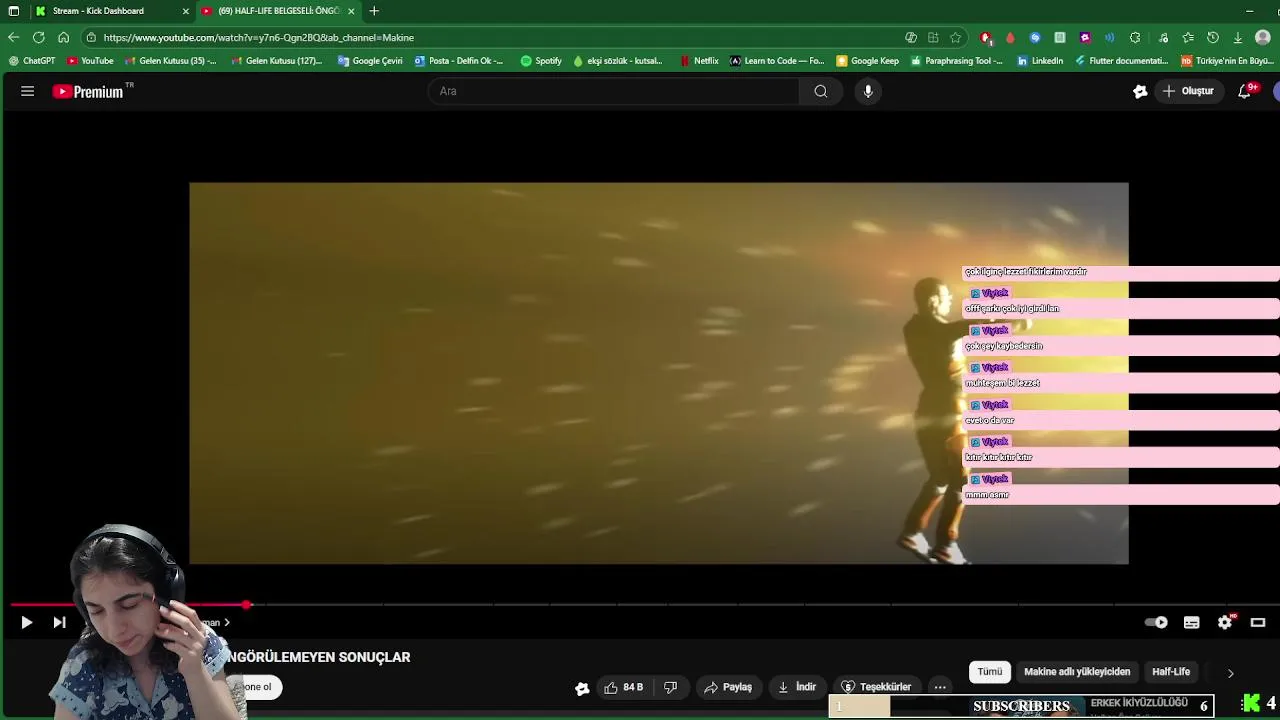Screen dimensions: 1280x720
Task: Switch to the HALF-LIFE BELGESELİ tab
Action: (x=278, y=11)
